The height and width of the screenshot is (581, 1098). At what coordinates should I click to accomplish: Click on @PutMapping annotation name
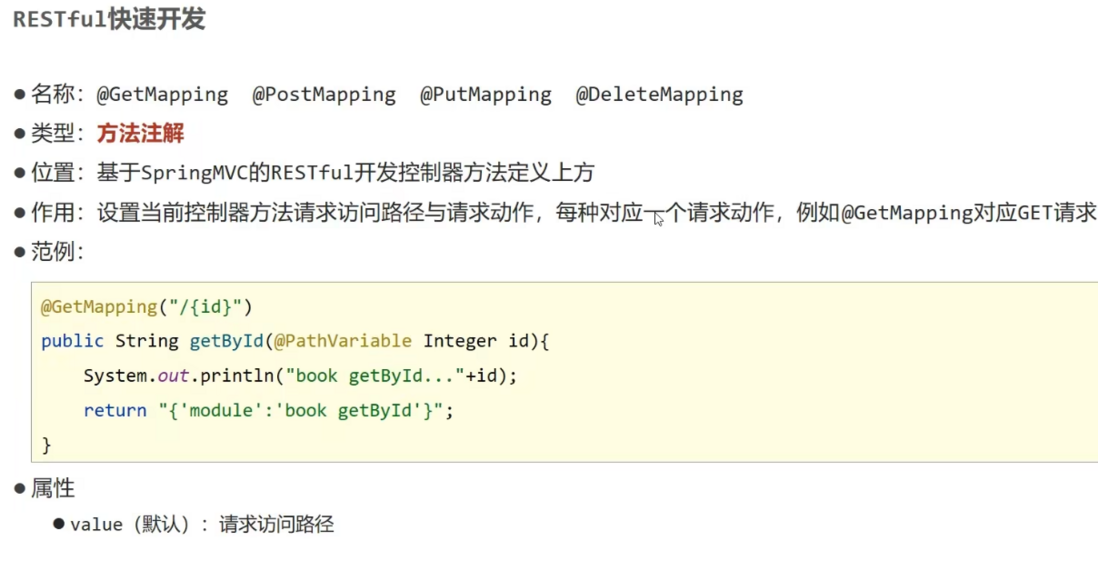pos(485,94)
